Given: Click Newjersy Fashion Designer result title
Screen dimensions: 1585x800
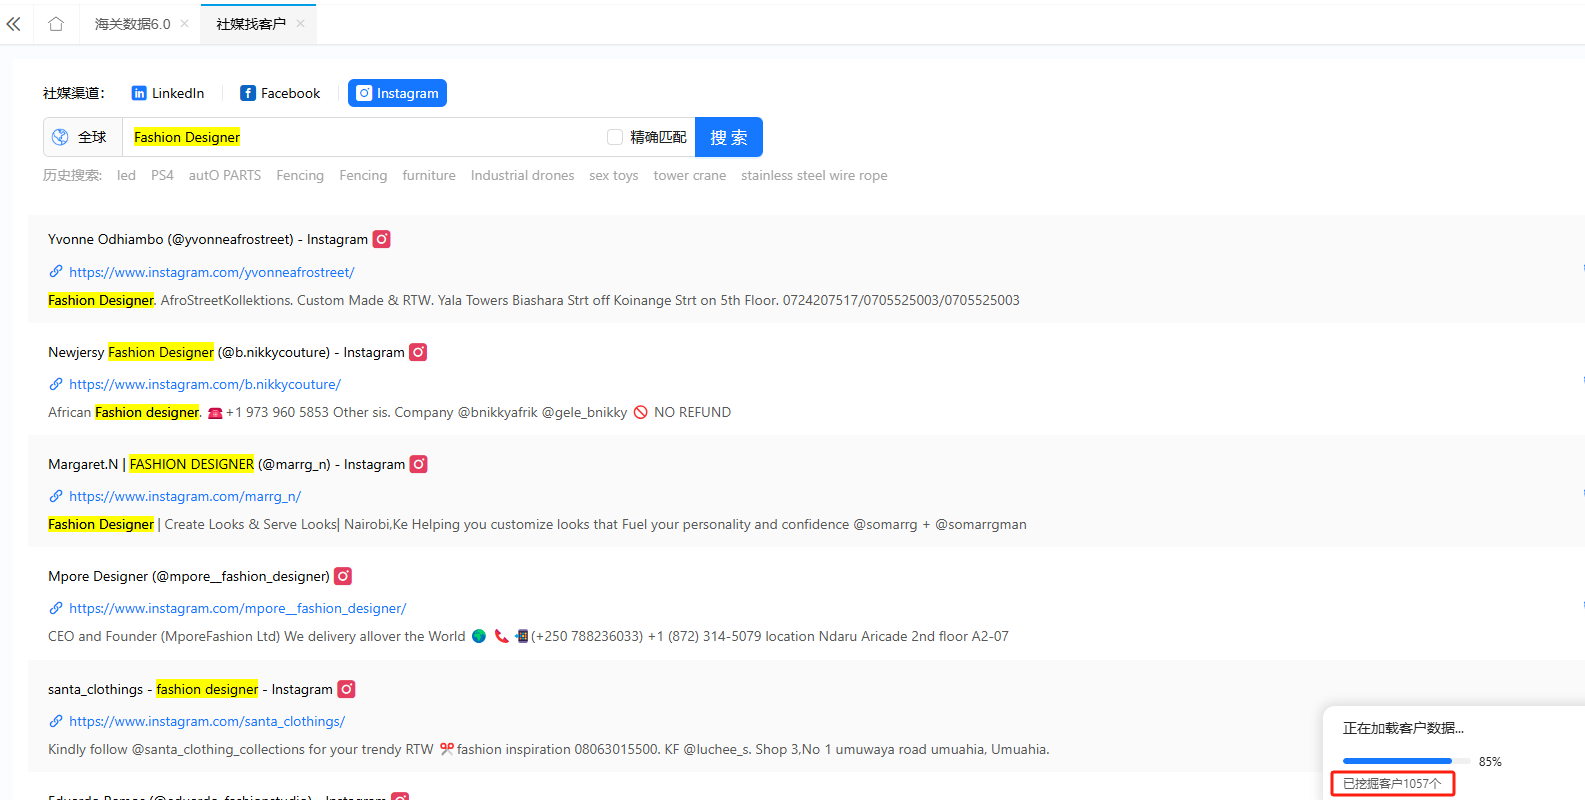Looking at the screenshot, I should pyautogui.click(x=226, y=352).
